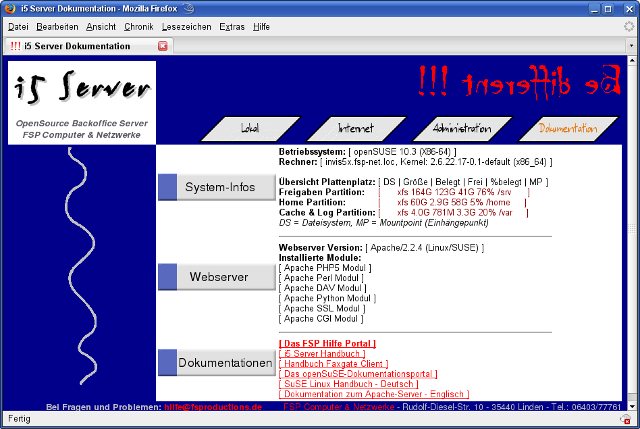Screen dimensions: 640x429
Task: Click the Webserver button
Action: click(217, 277)
